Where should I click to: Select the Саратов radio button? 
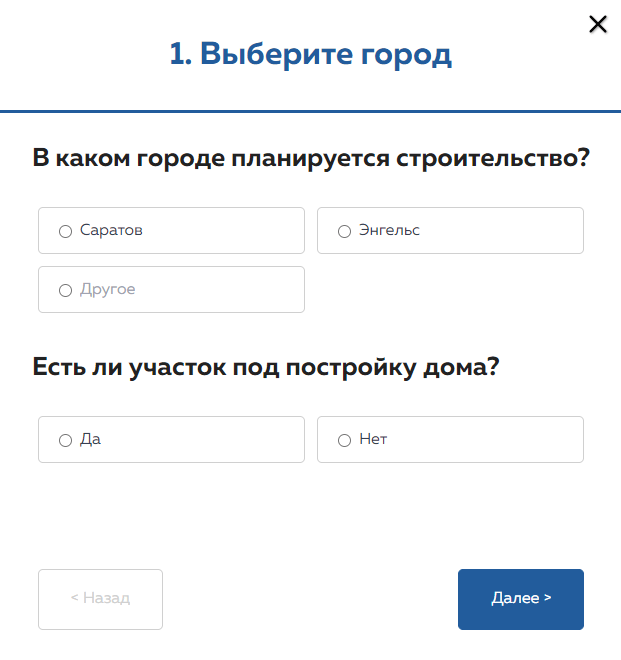(x=65, y=231)
